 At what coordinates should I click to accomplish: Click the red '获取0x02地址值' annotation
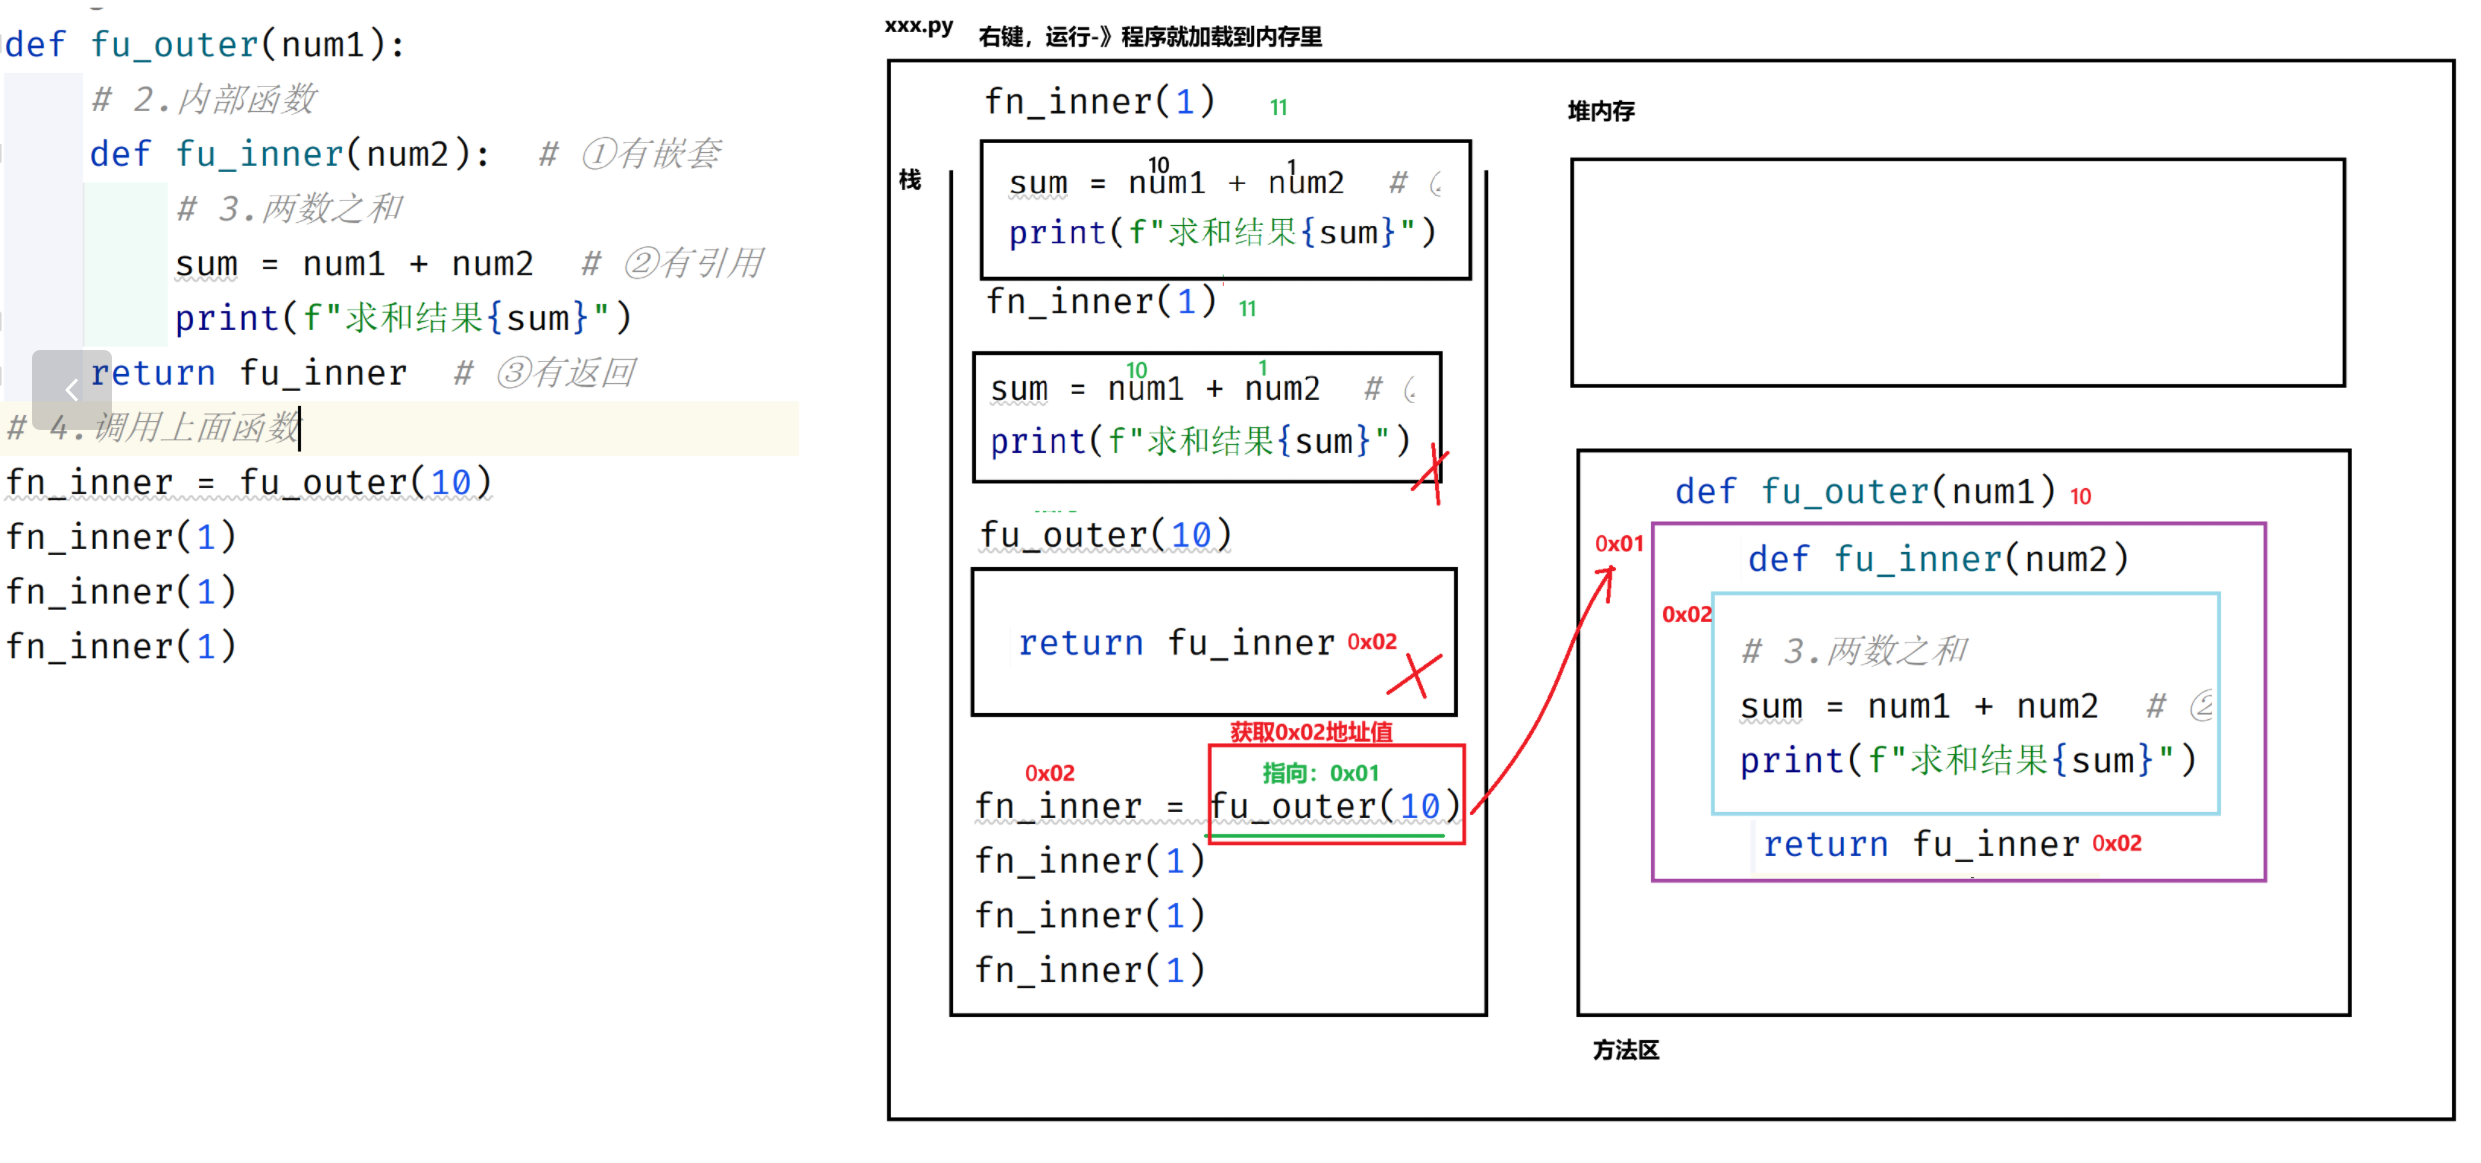click(x=1310, y=732)
